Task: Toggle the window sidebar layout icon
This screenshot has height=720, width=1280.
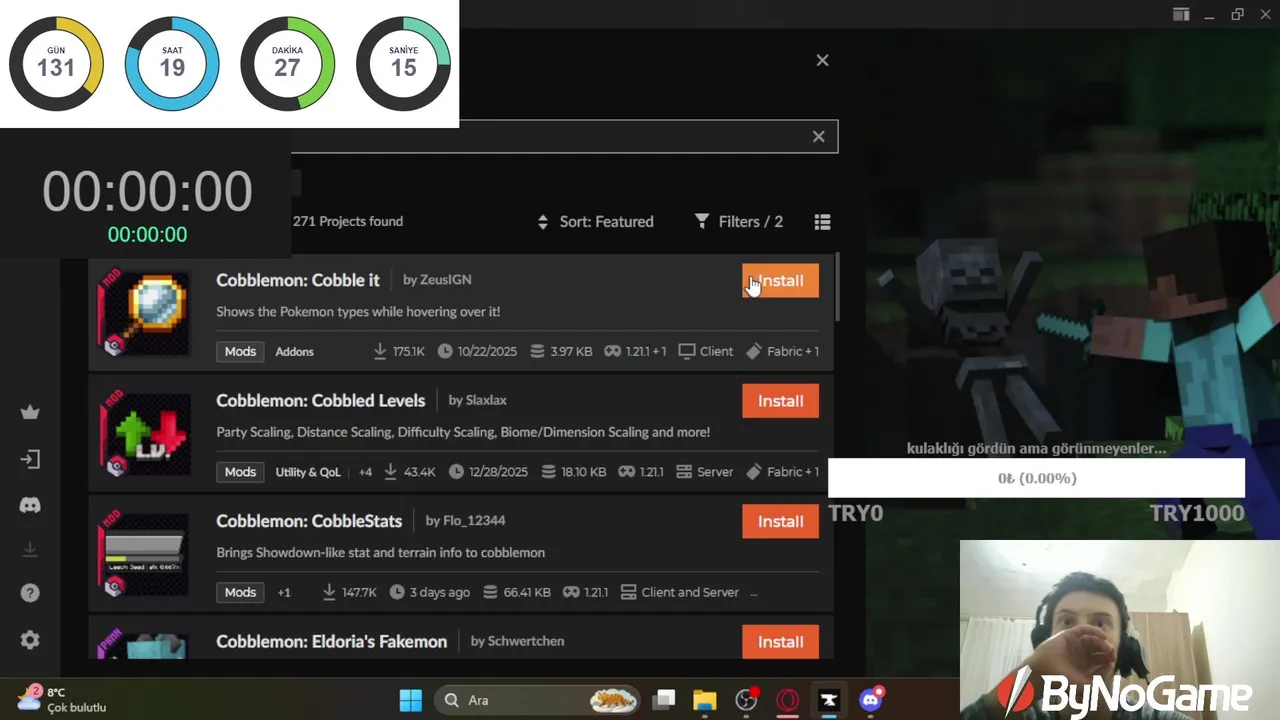Action: [1181, 14]
